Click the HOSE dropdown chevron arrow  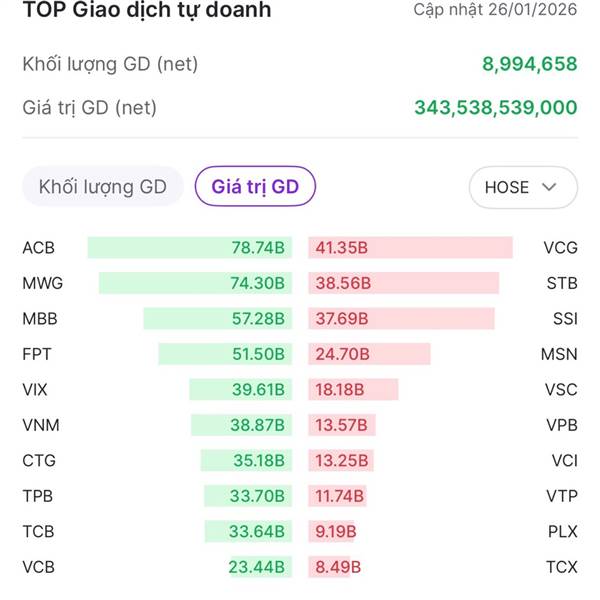click(549, 187)
